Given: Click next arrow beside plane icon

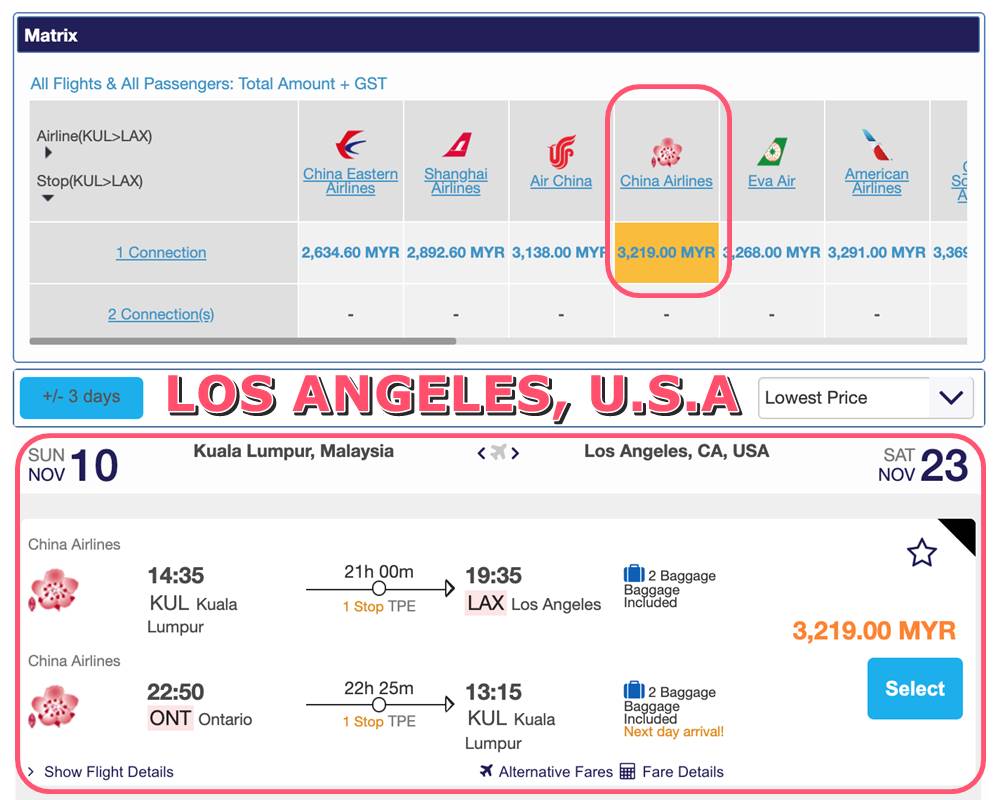Looking at the screenshot, I should [515, 453].
